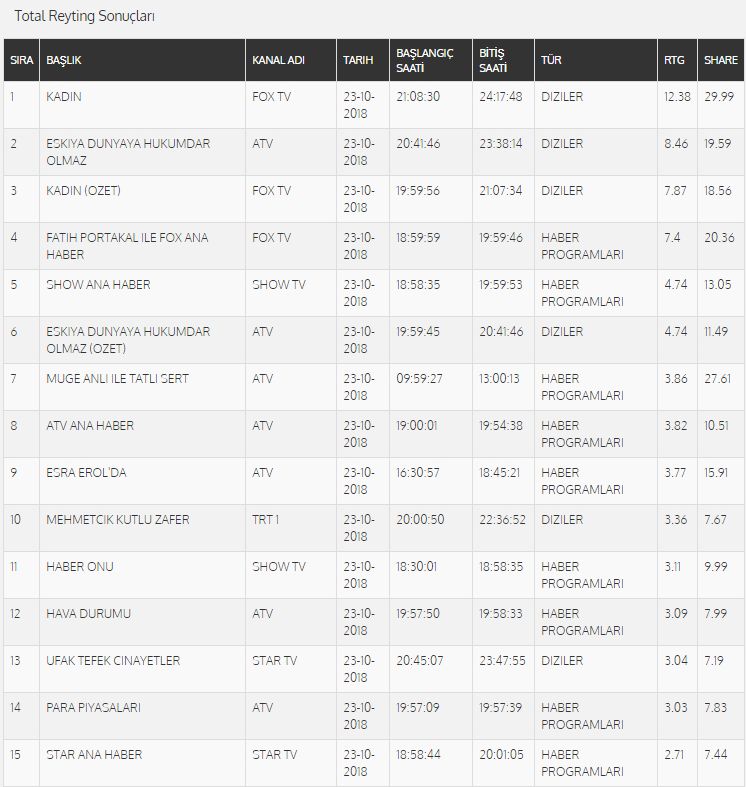Click the RTG value 2.71
Viewport: 746px width, 787px height.
674,754
